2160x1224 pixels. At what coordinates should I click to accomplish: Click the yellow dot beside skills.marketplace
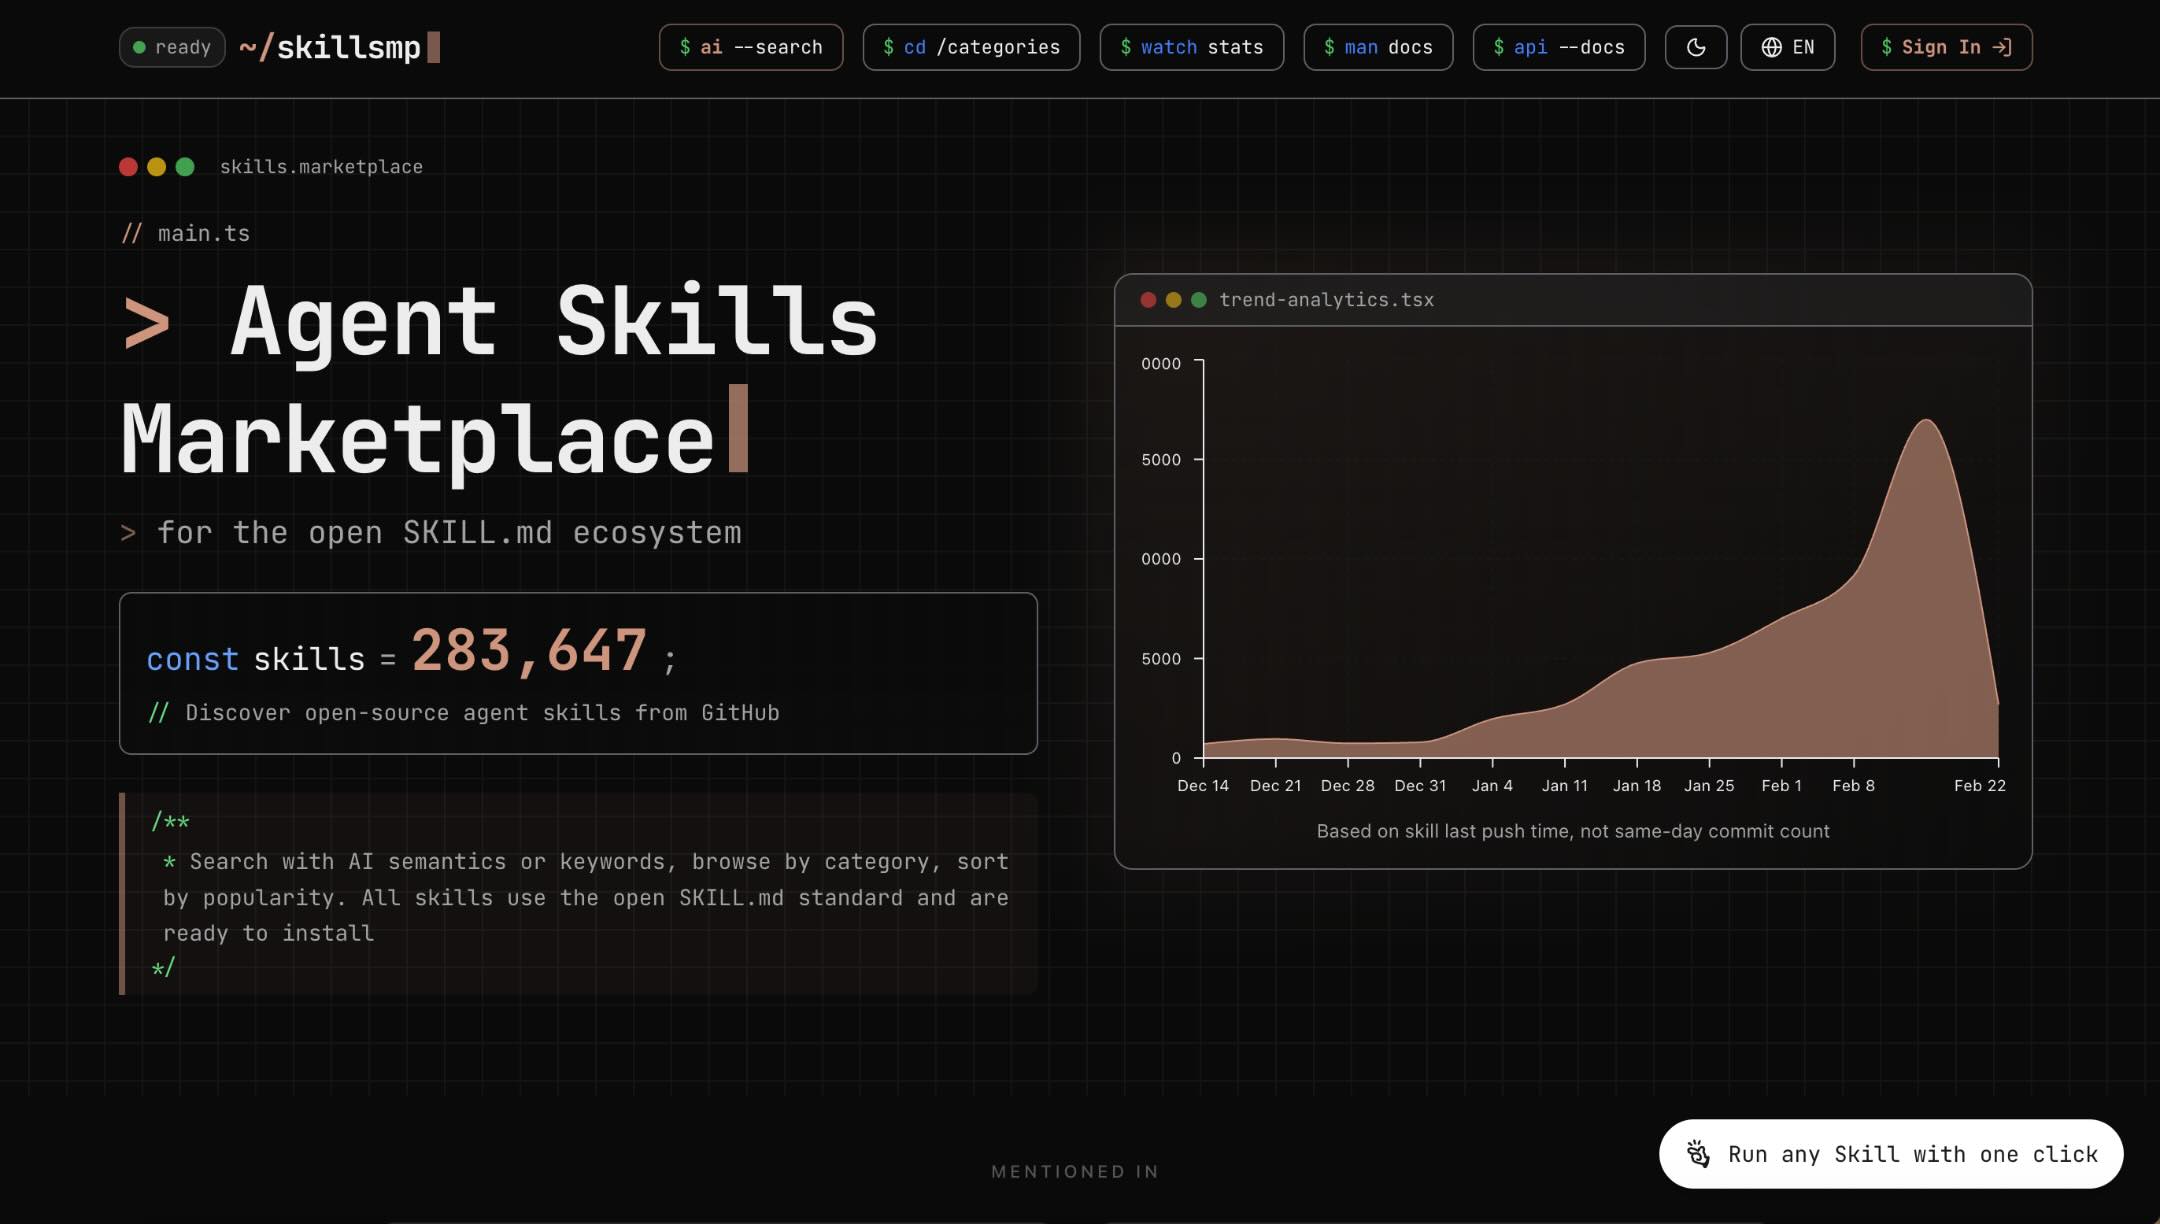coord(156,167)
